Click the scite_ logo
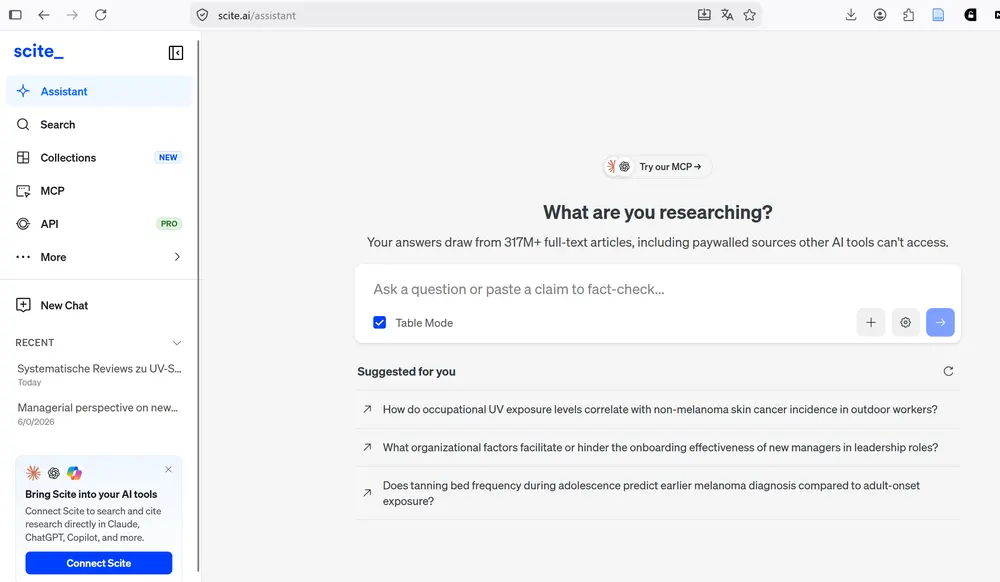 tap(39, 52)
